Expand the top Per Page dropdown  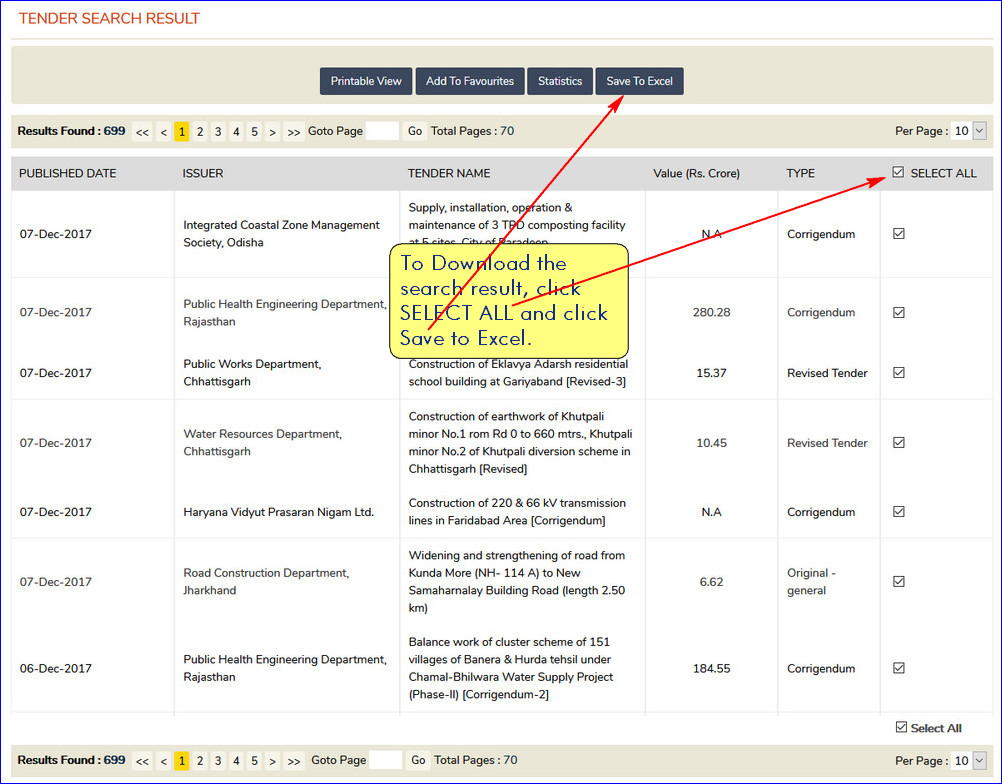(968, 131)
